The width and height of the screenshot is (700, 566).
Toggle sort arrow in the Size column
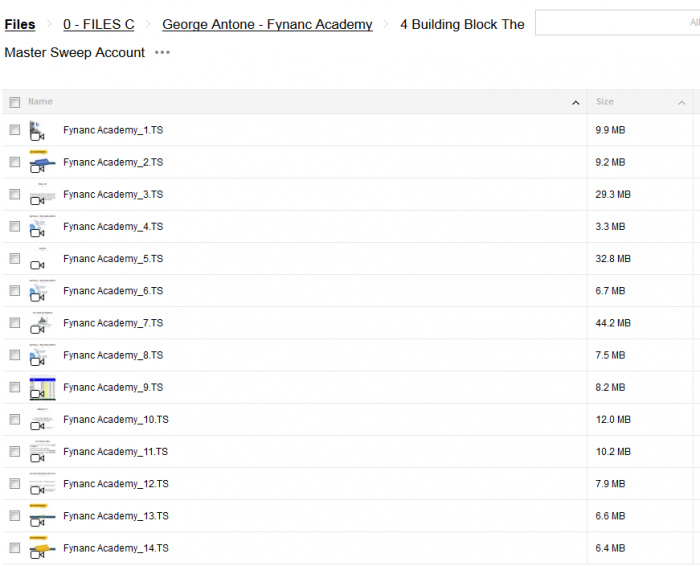pyautogui.click(x=682, y=103)
